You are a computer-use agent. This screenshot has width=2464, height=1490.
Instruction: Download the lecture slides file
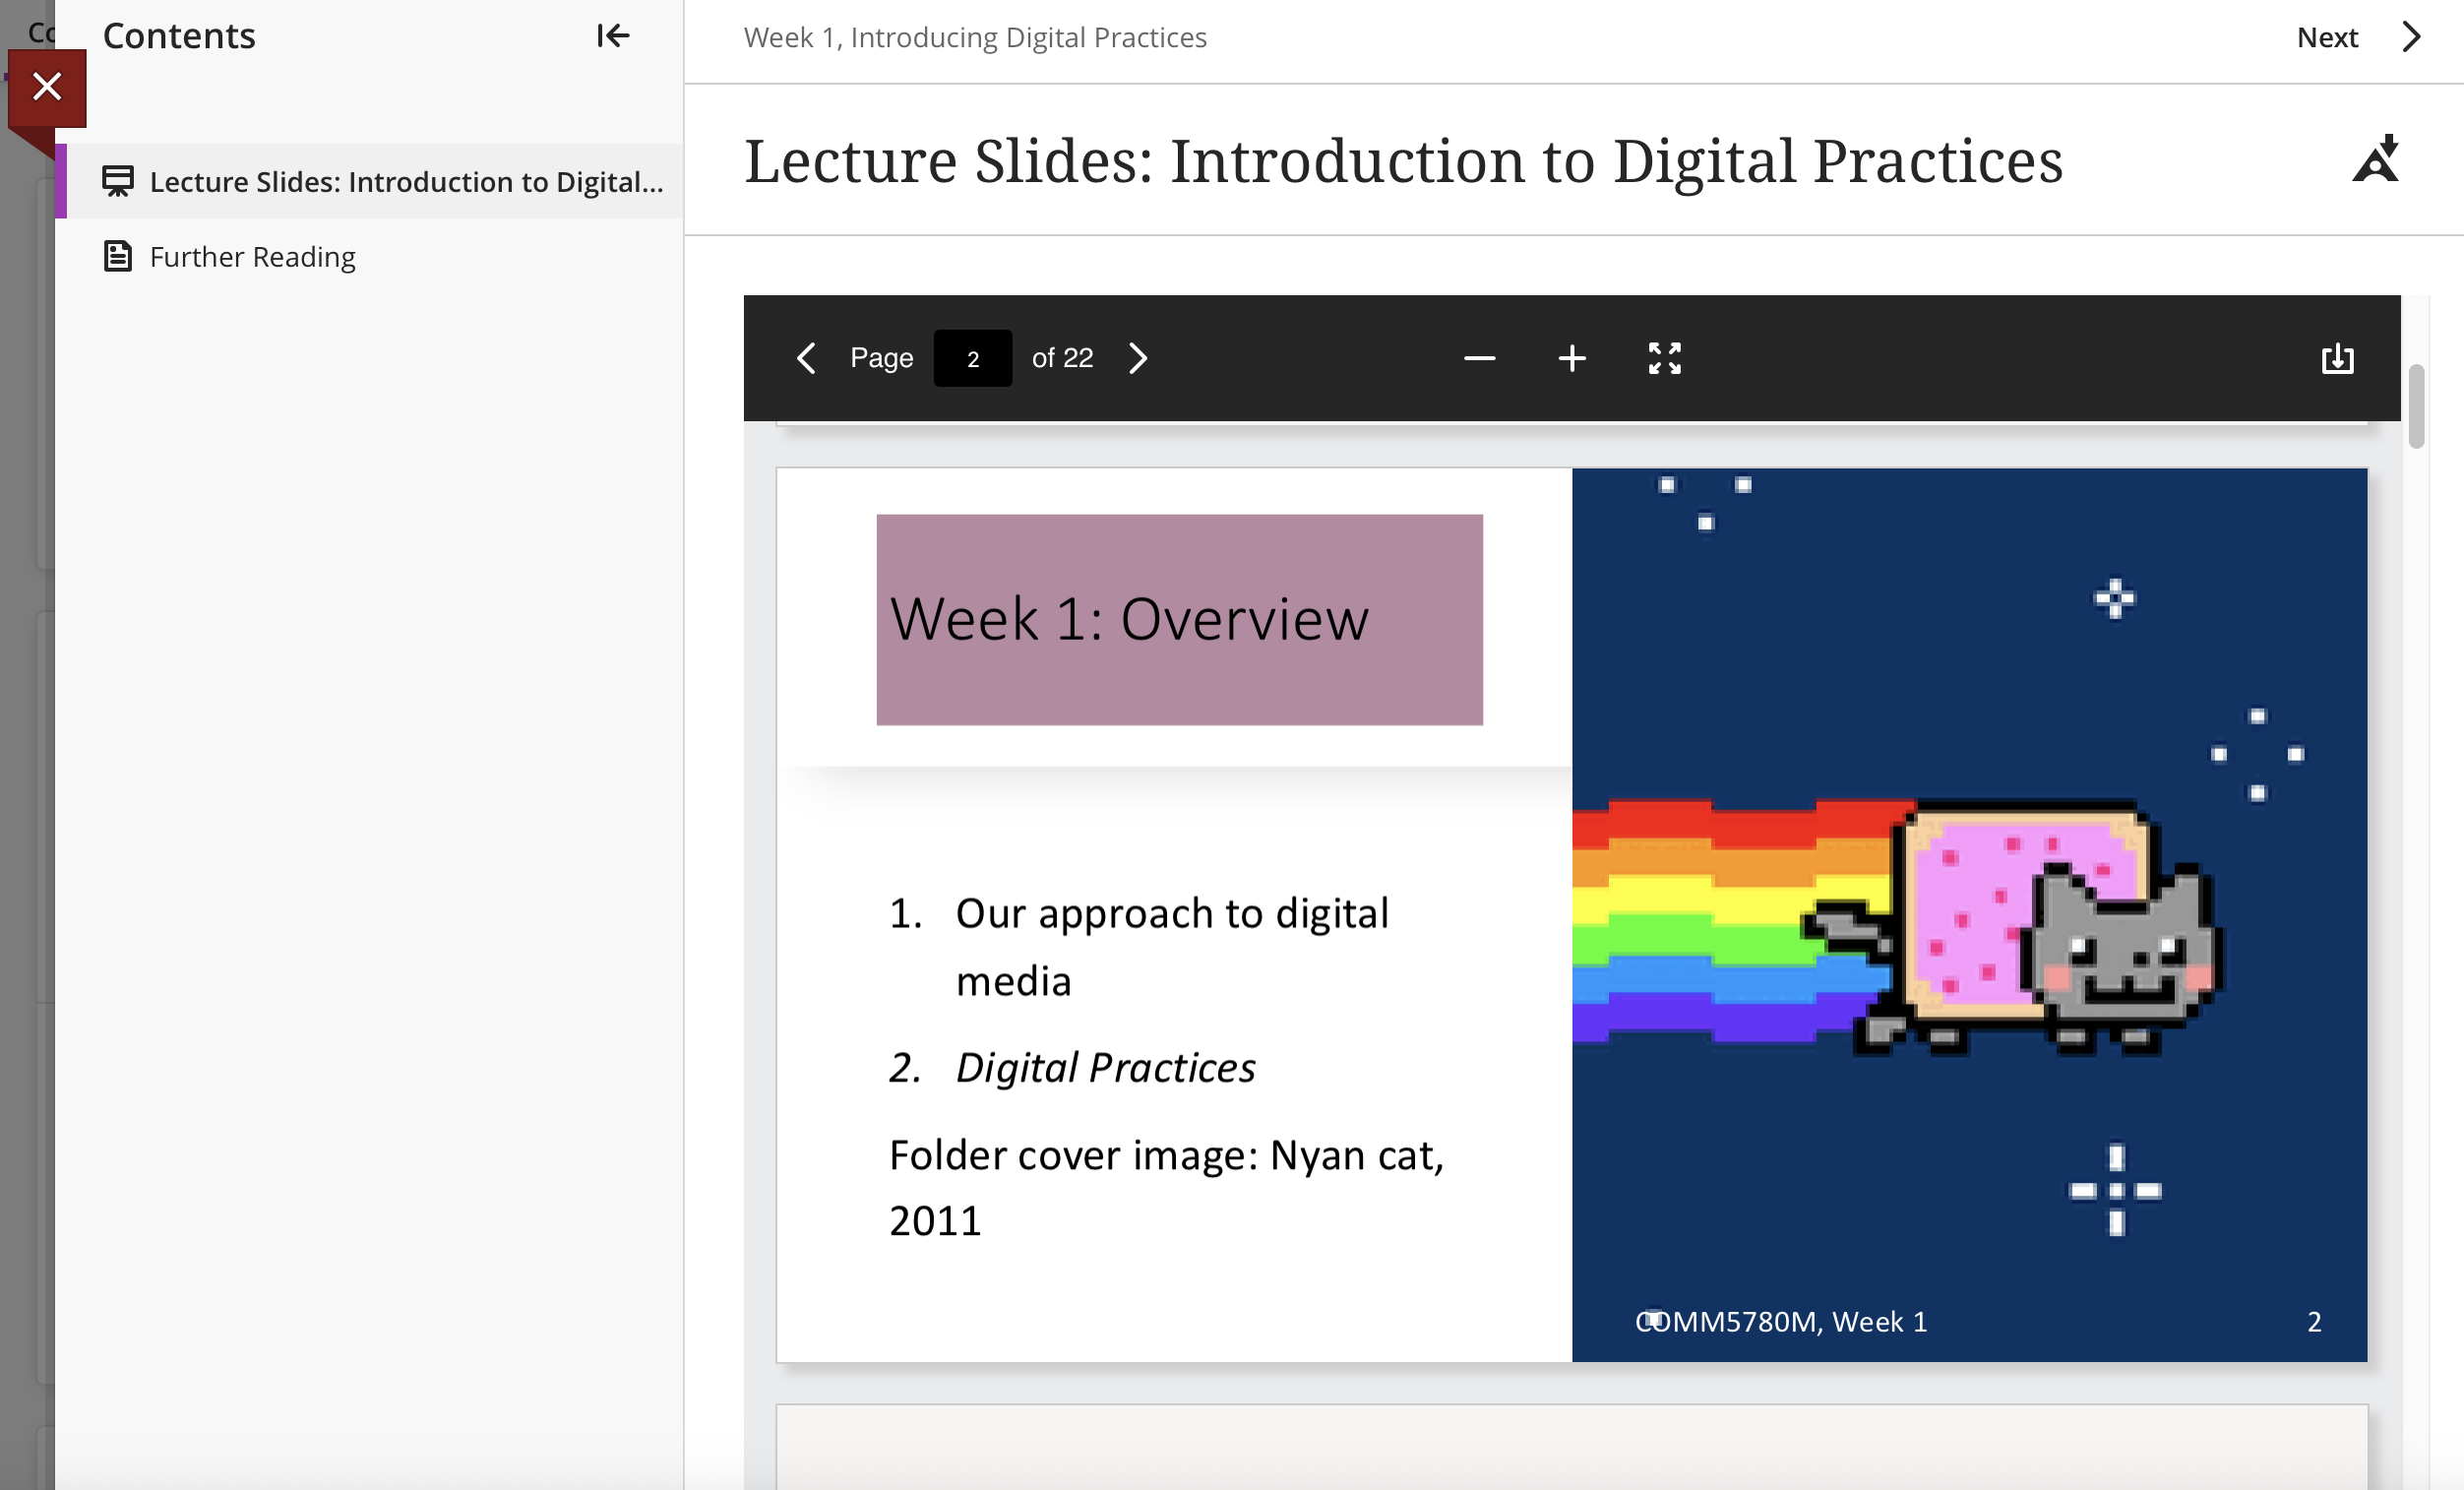click(x=2337, y=358)
